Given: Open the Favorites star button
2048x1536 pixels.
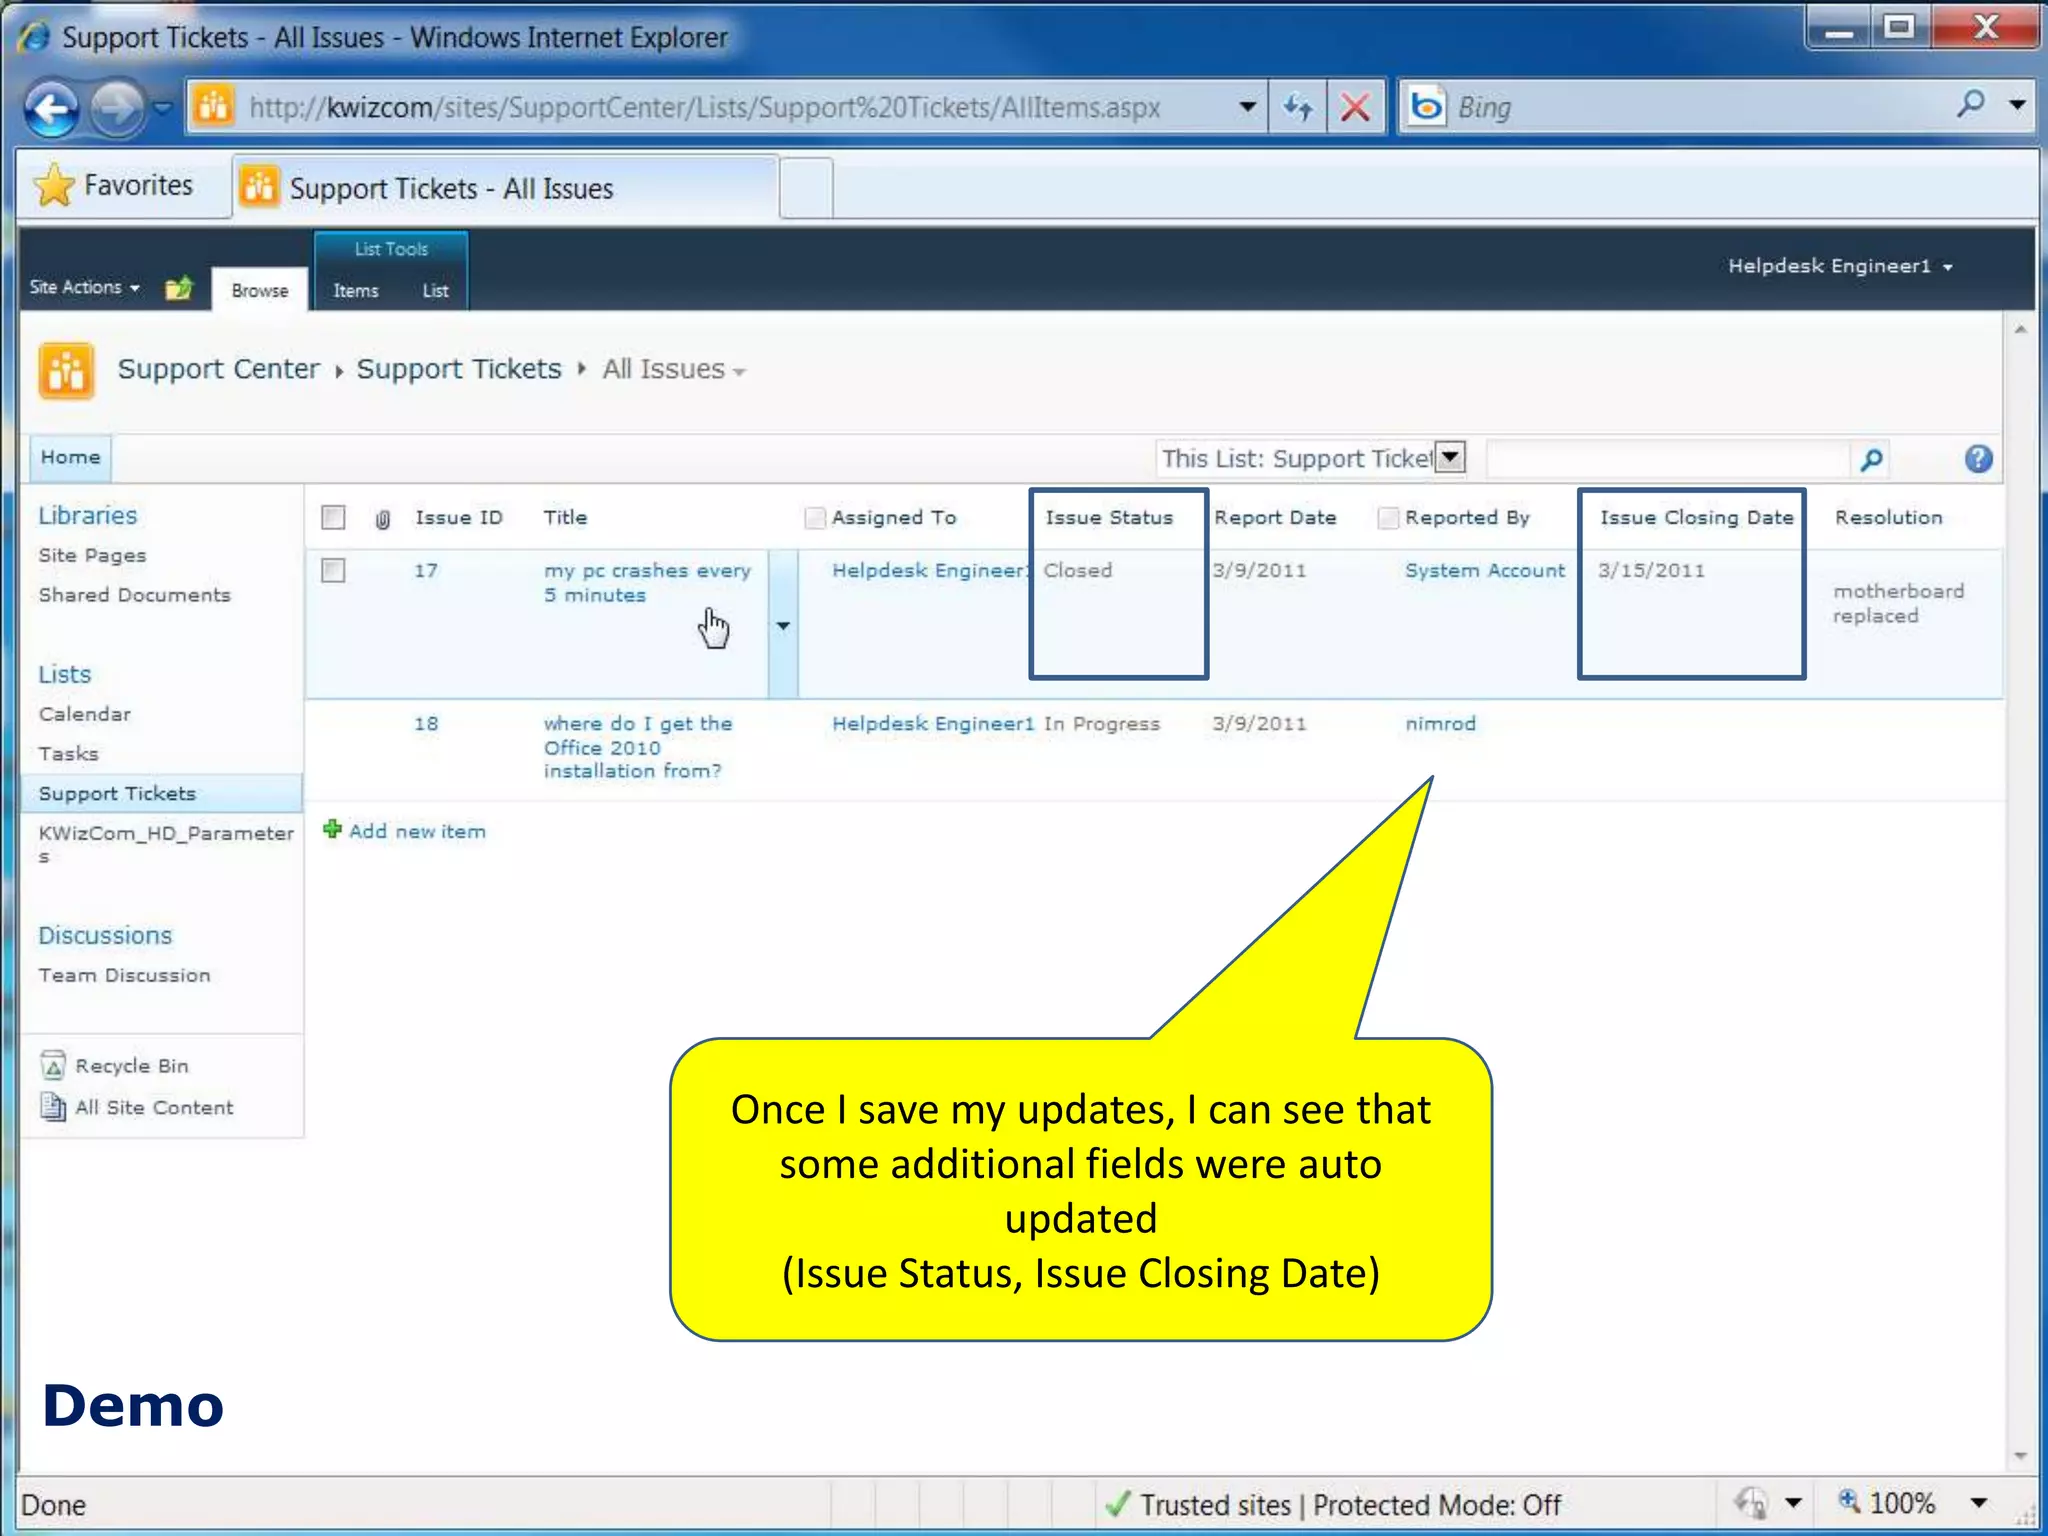Looking at the screenshot, I should tap(115, 186).
